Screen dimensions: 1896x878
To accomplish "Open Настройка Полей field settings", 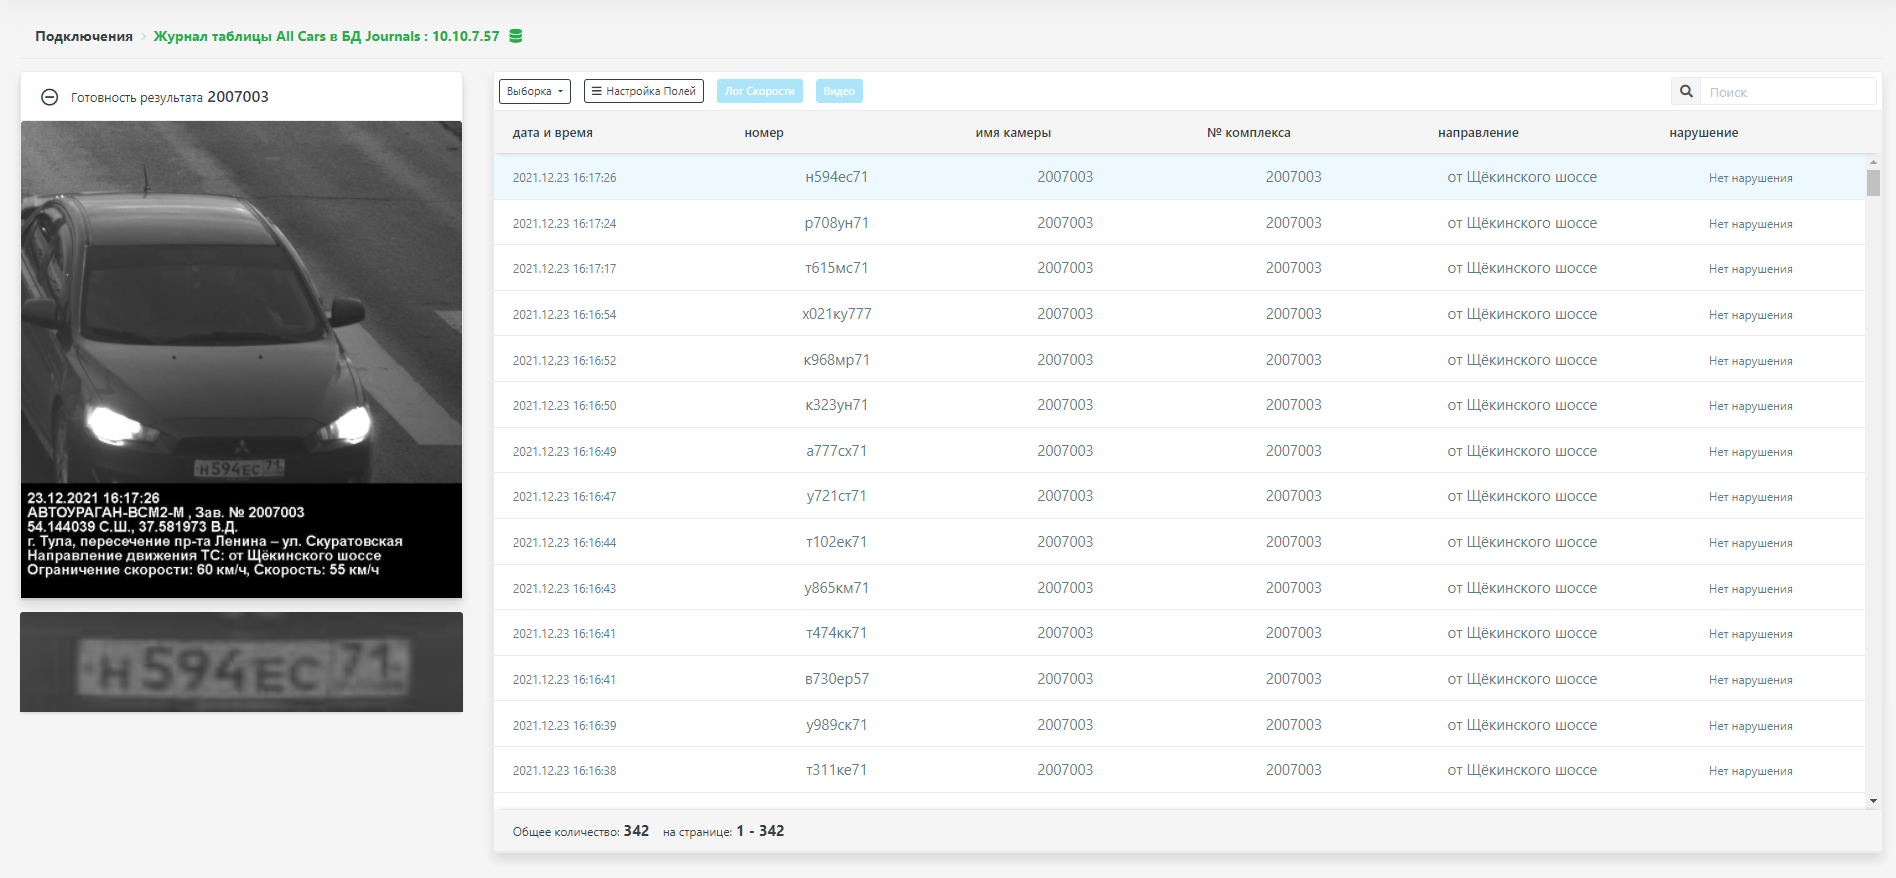I will pos(643,91).
